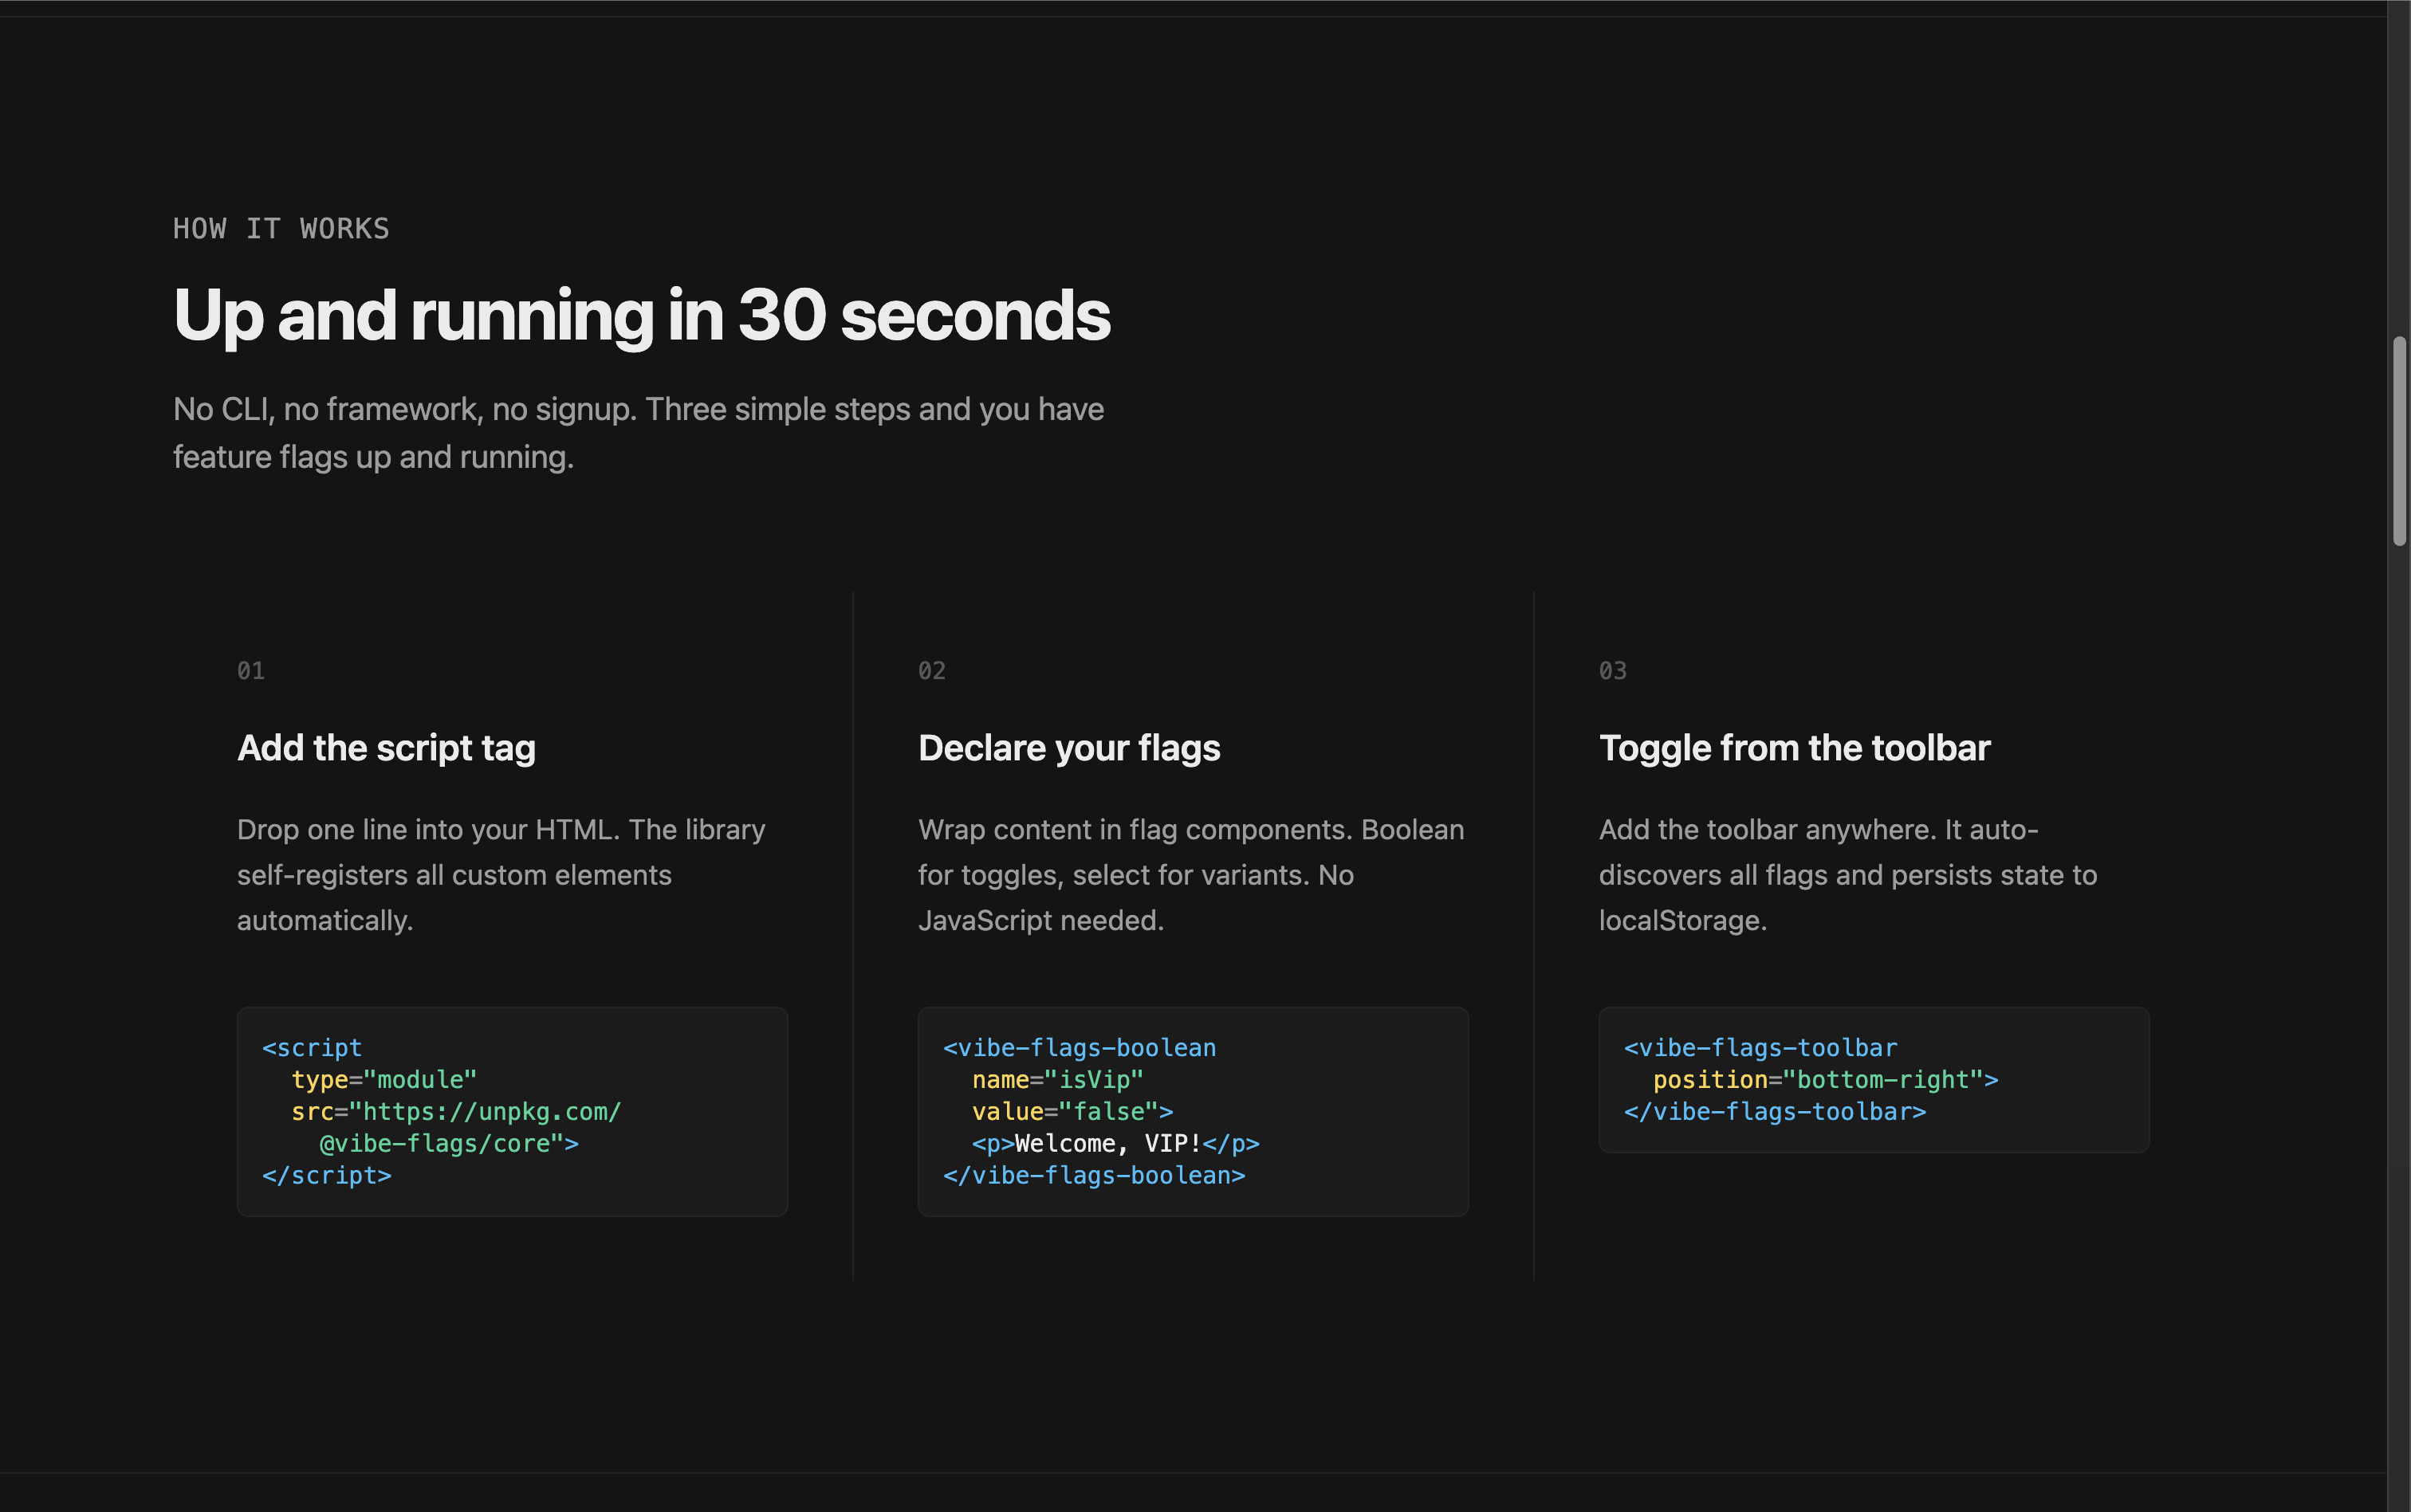Click the "Toggle from the toolbar" heading

[1793, 747]
